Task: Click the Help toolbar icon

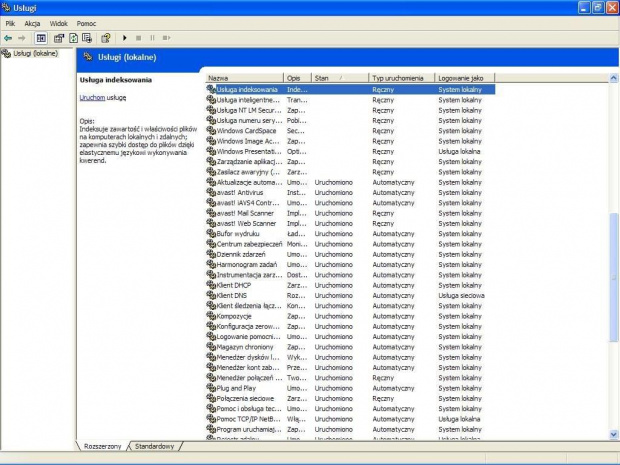Action: click(105, 38)
